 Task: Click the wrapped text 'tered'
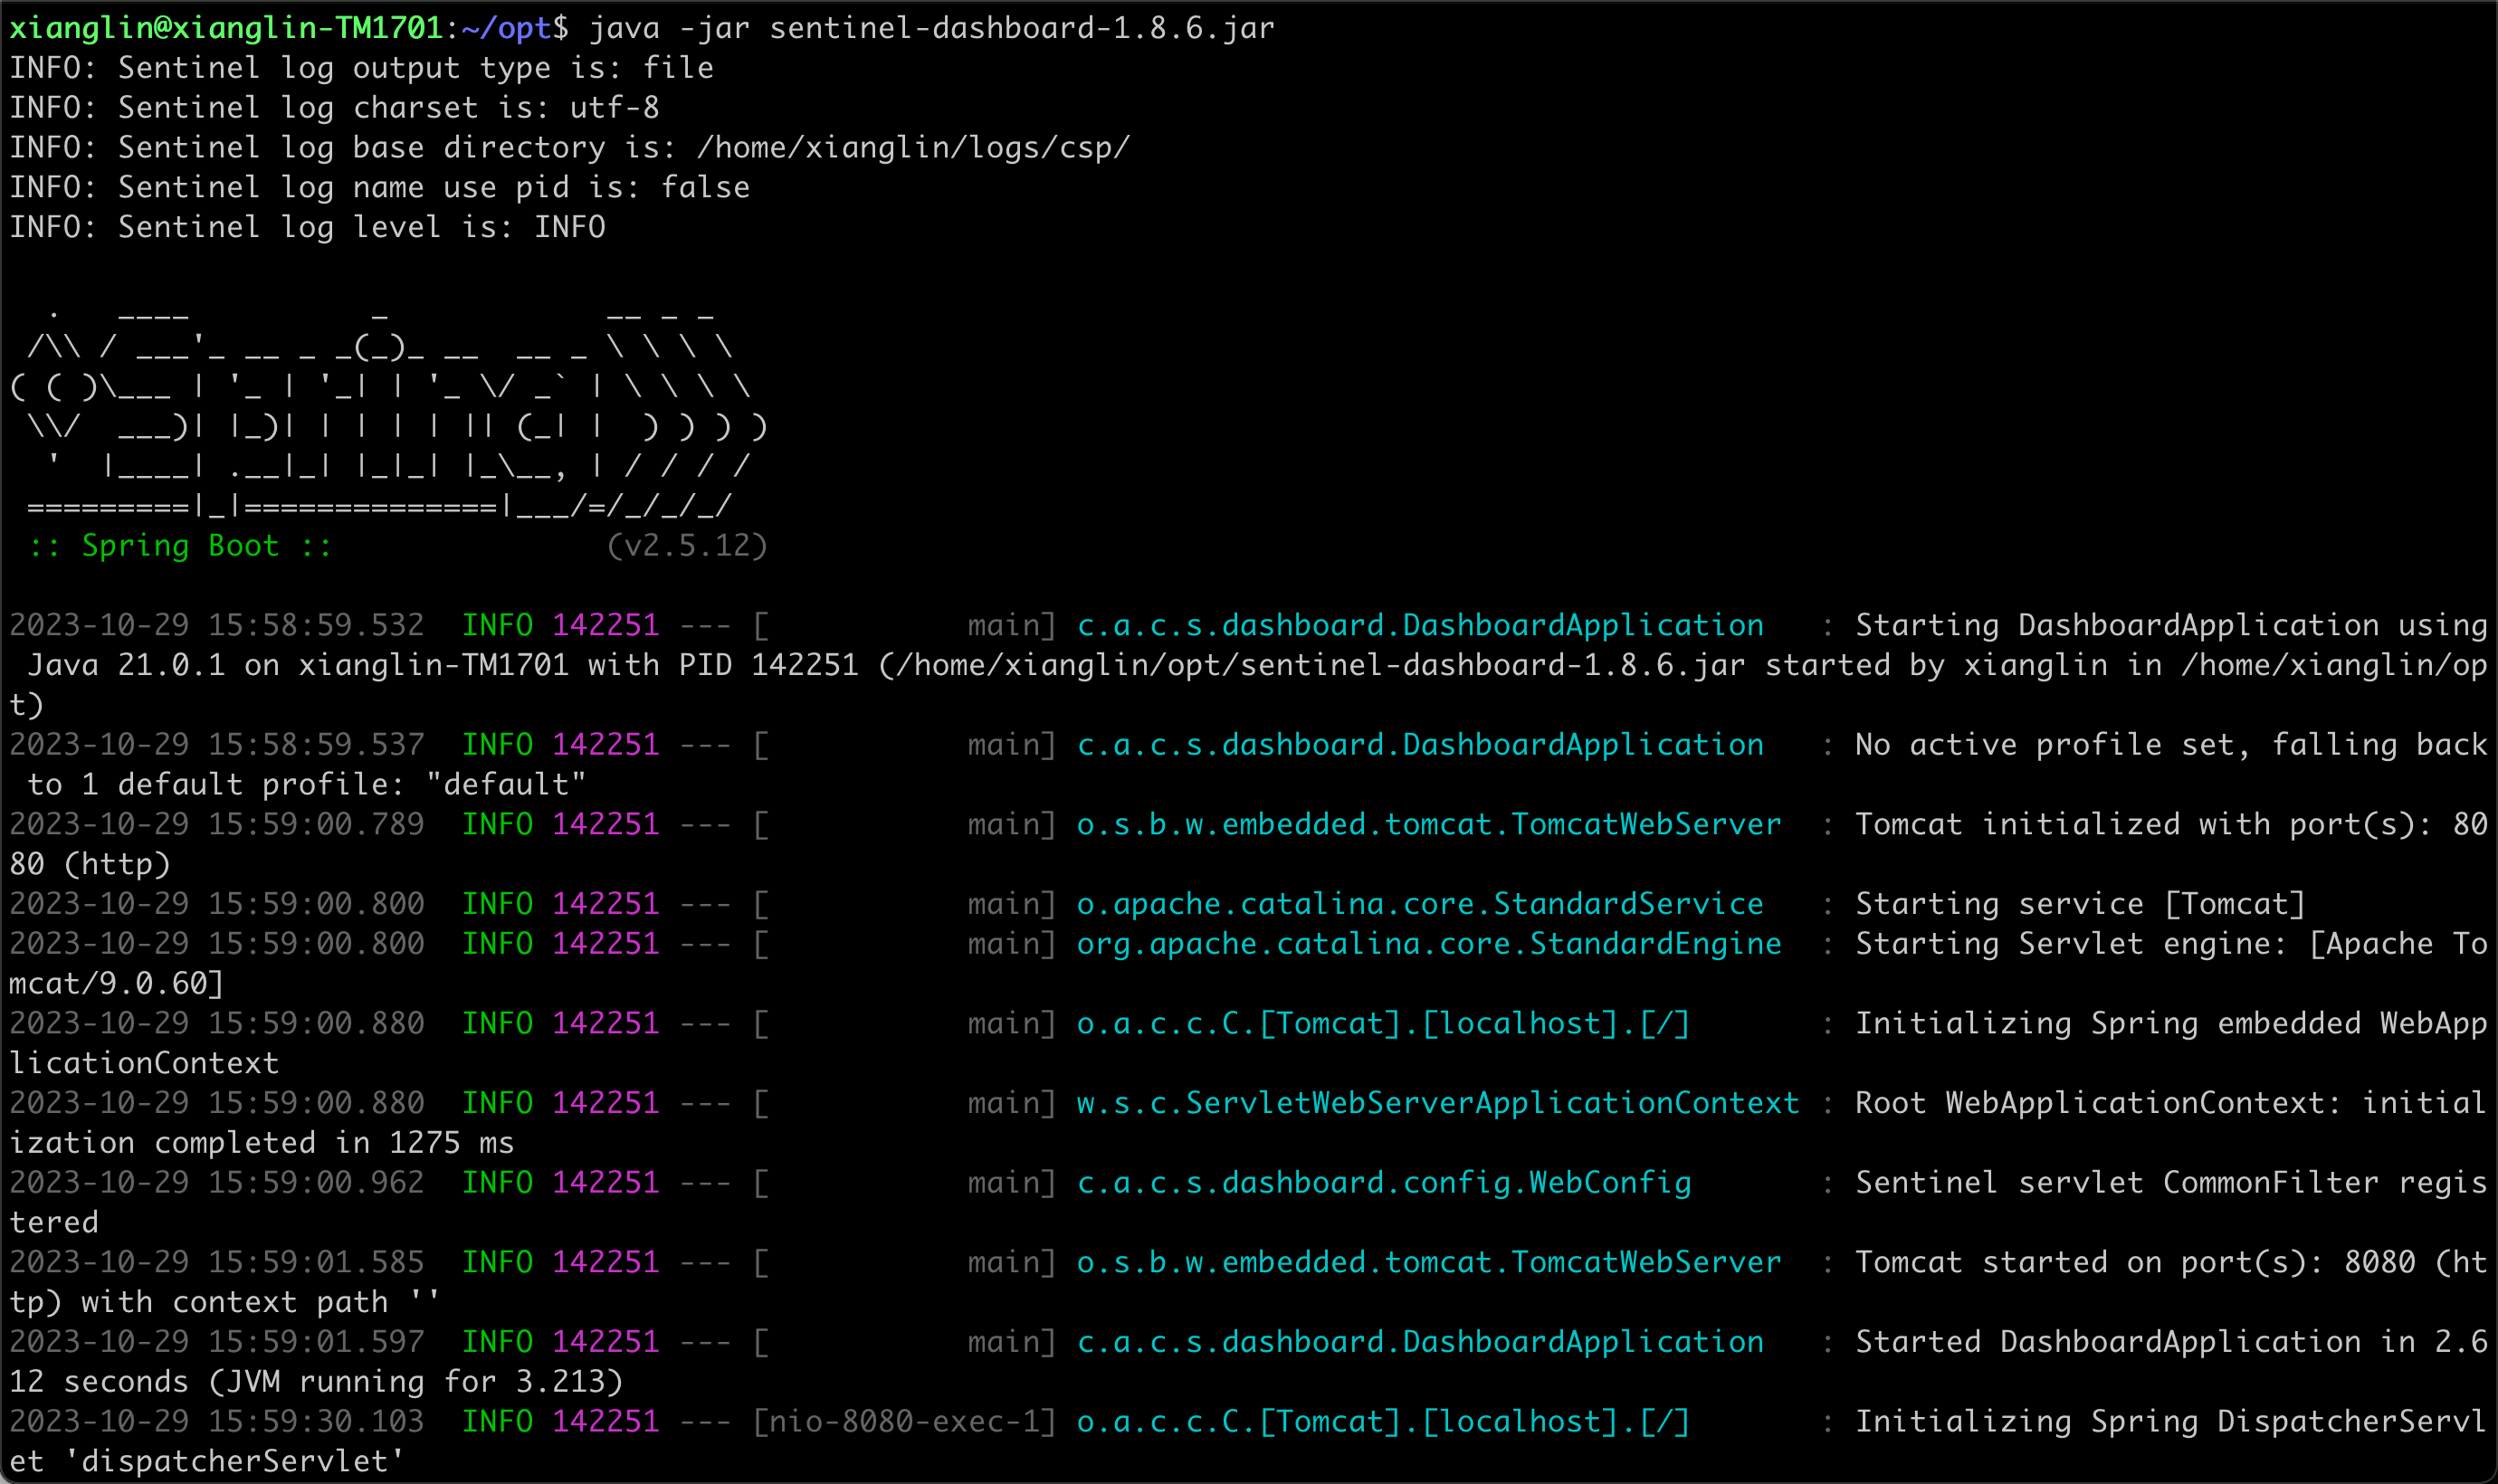[x=54, y=1224]
